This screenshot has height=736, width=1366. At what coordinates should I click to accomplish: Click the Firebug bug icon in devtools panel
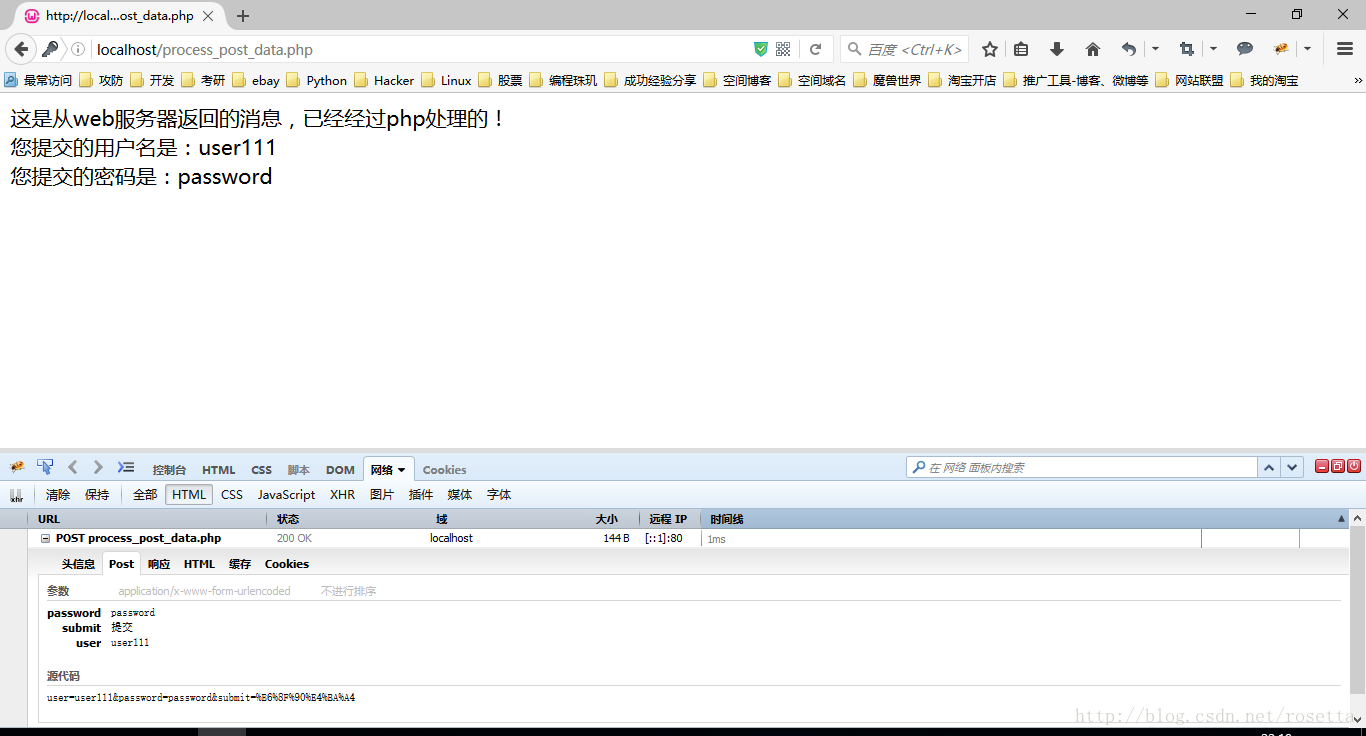pos(17,467)
